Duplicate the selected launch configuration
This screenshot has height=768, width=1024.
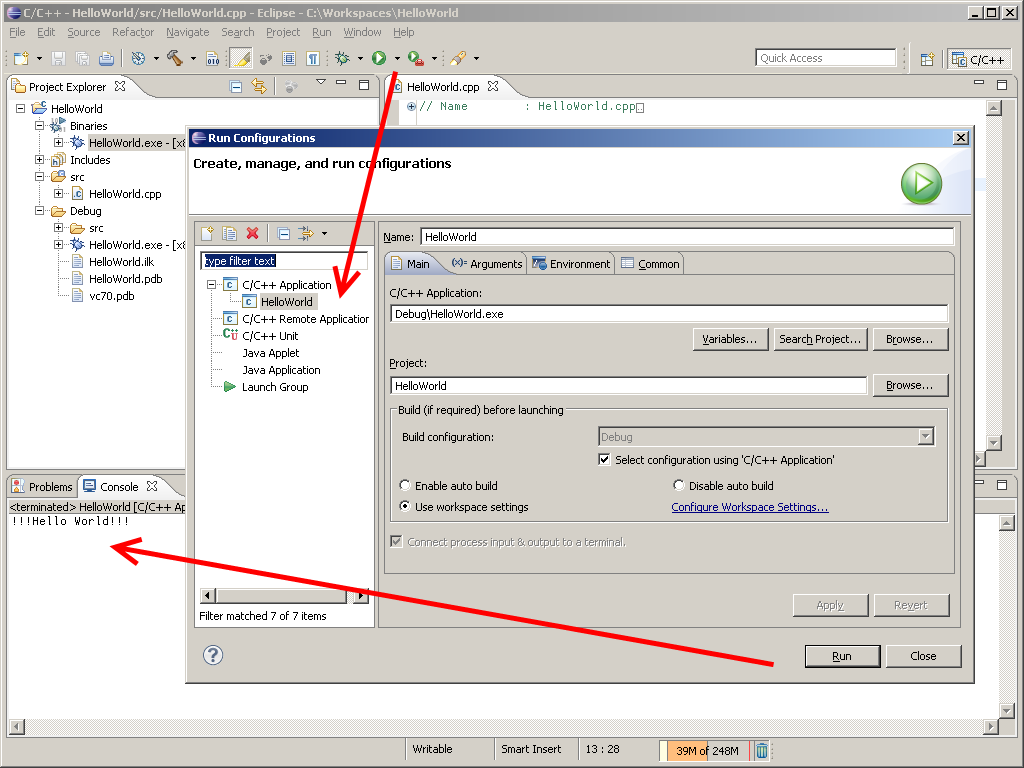[x=231, y=232]
